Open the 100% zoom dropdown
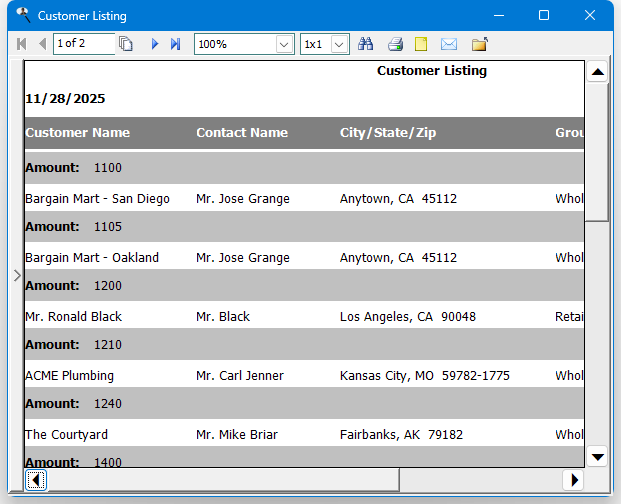 click(x=284, y=44)
